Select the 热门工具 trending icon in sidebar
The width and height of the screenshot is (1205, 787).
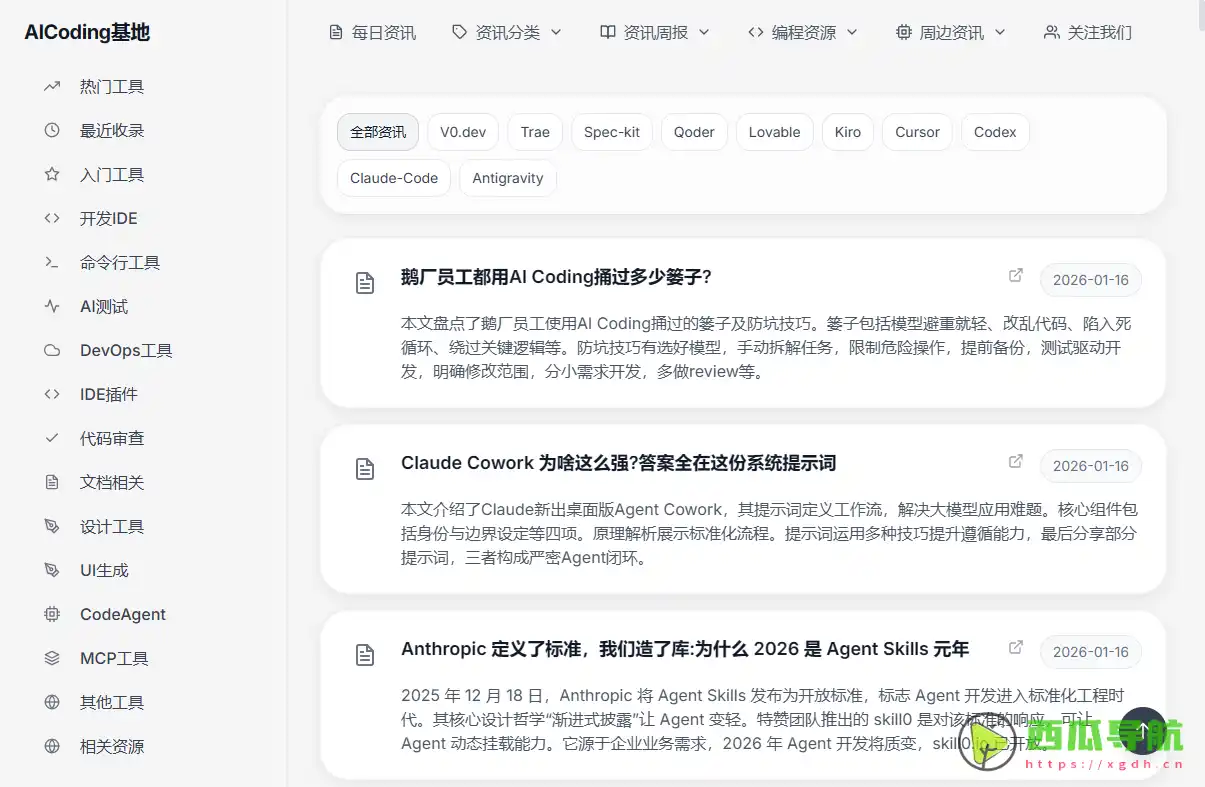click(52, 86)
